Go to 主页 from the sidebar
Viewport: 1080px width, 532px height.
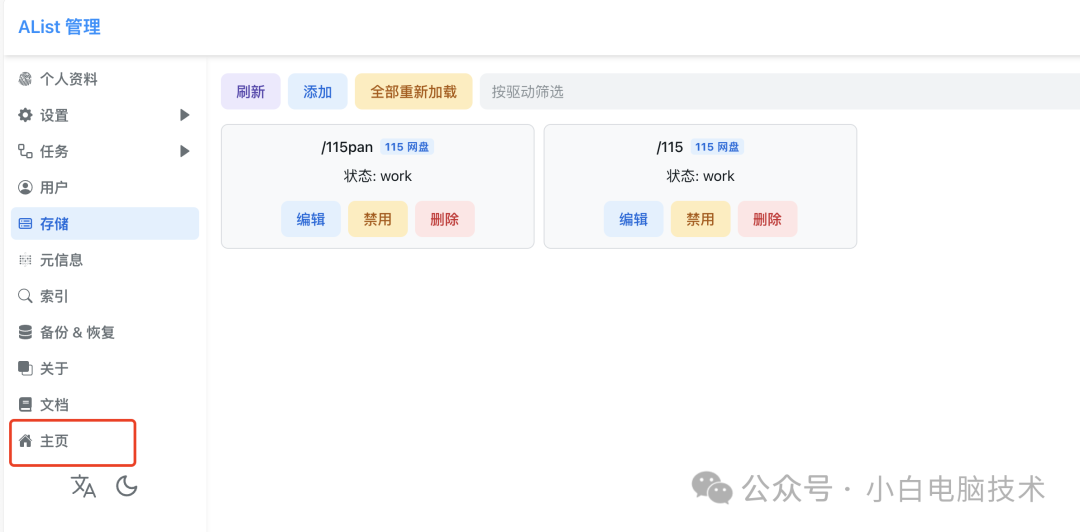[x=105, y=440]
